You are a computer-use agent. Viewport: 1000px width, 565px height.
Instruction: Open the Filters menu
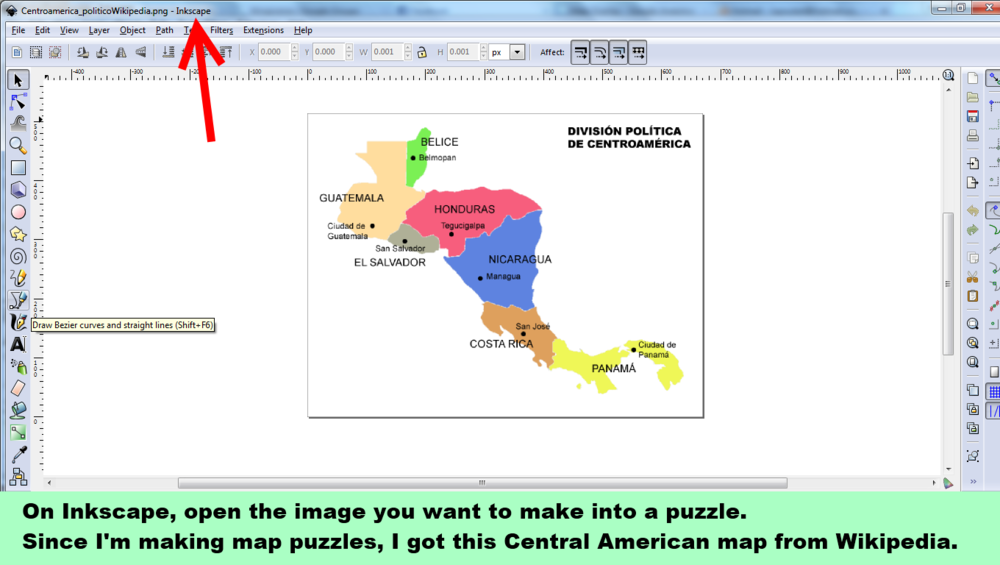(x=221, y=30)
